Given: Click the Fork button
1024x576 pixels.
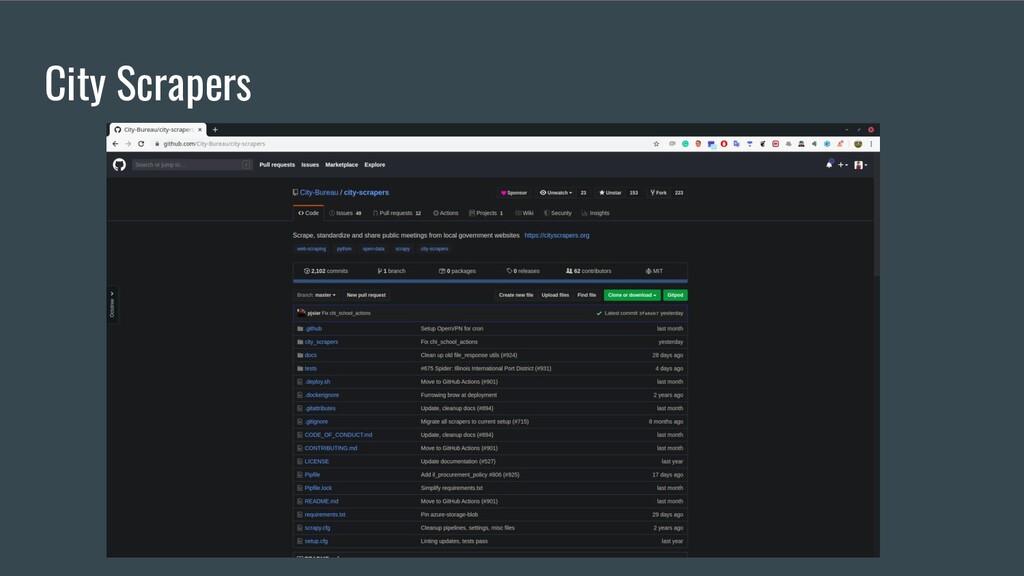Looking at the screenshot, I should [659, 193].
